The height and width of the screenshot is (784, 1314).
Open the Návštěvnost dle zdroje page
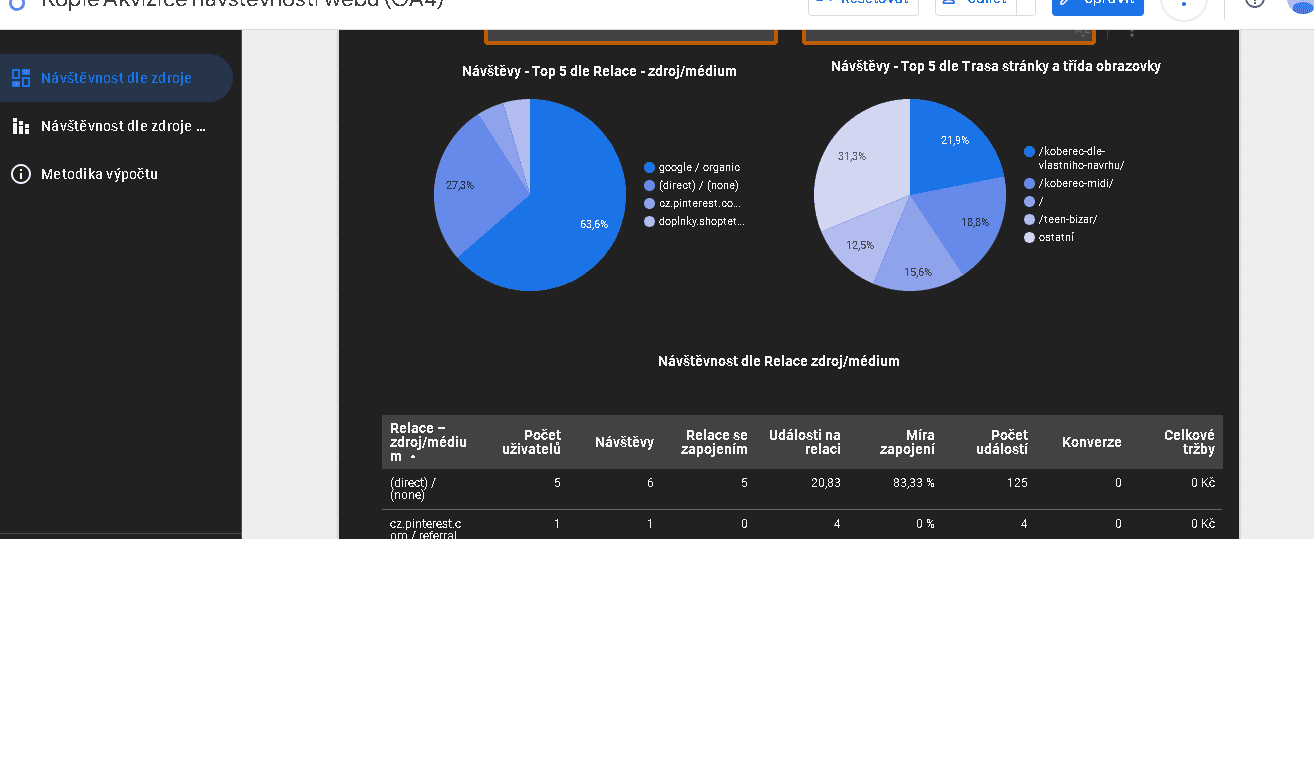[x=116, y=78]
